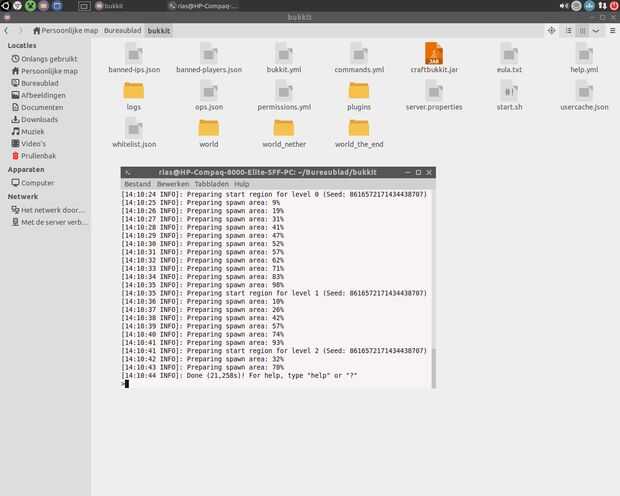Open Muziek in sidebar
Viewport: 620px width, 496px height.
click(28, 132)
